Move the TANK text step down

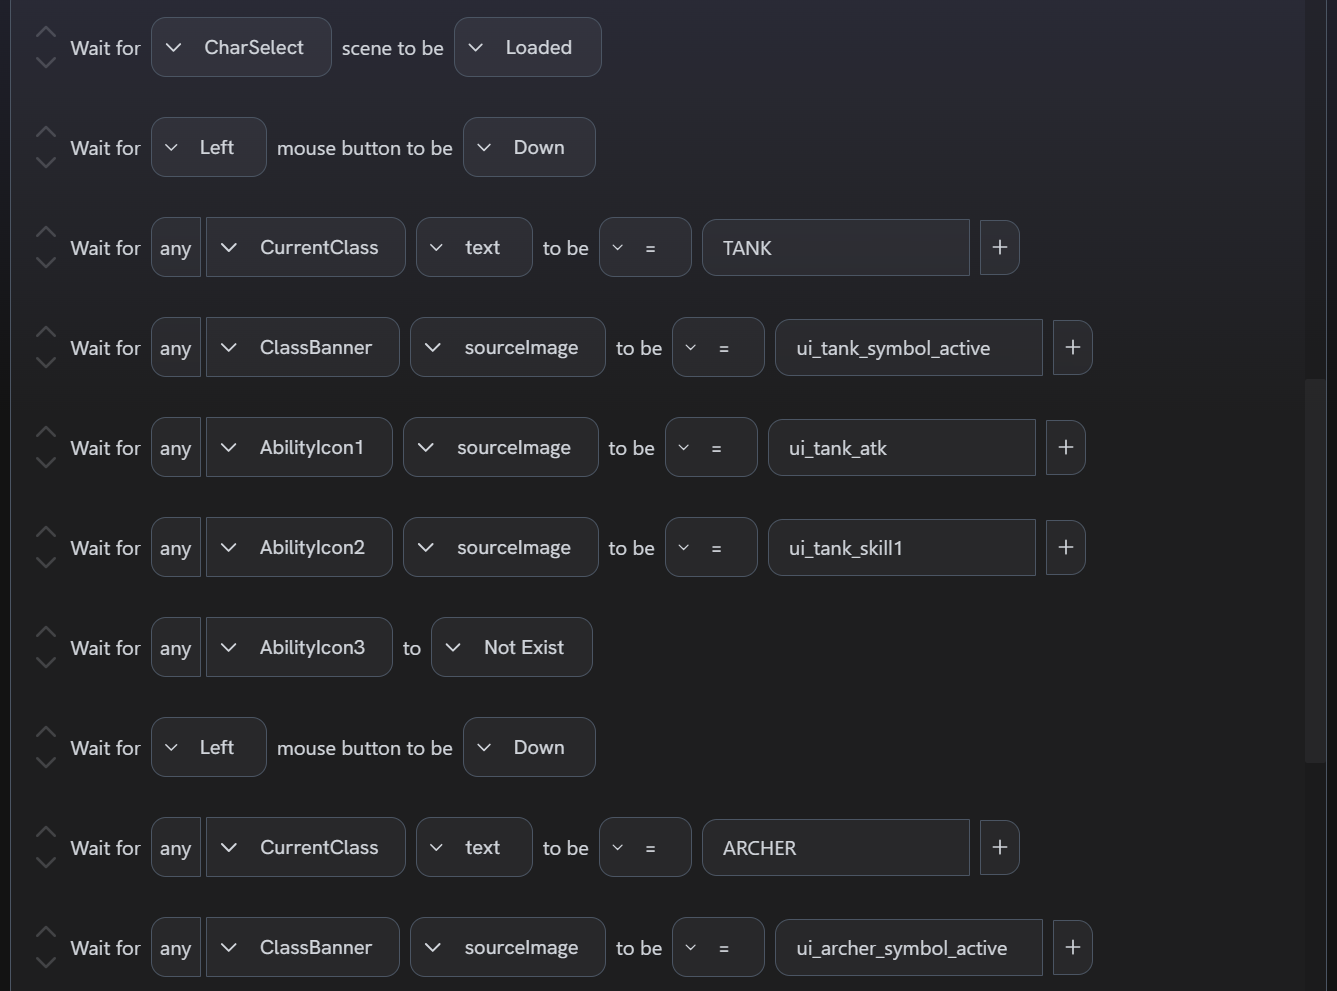[x=45, y=262]
